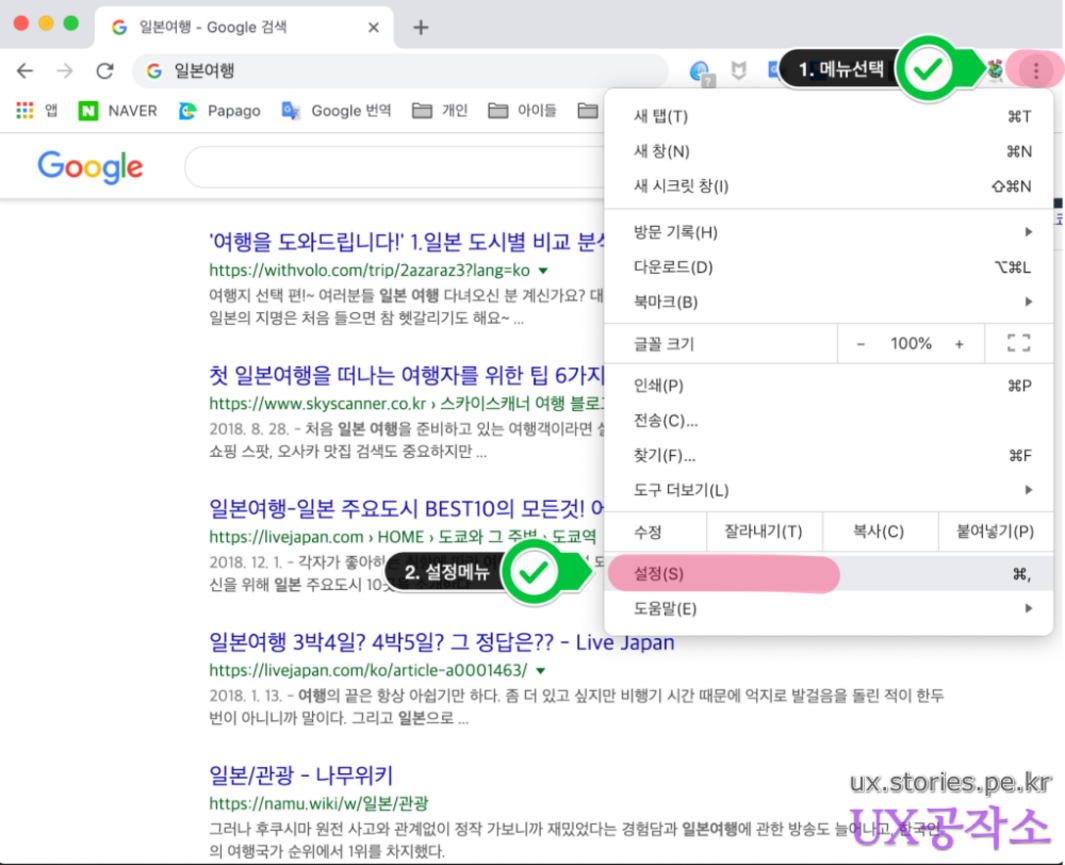The height and width of the screenshot is (865, 1065).
Task: Open the NAVER bookmark
Action: 118,111
